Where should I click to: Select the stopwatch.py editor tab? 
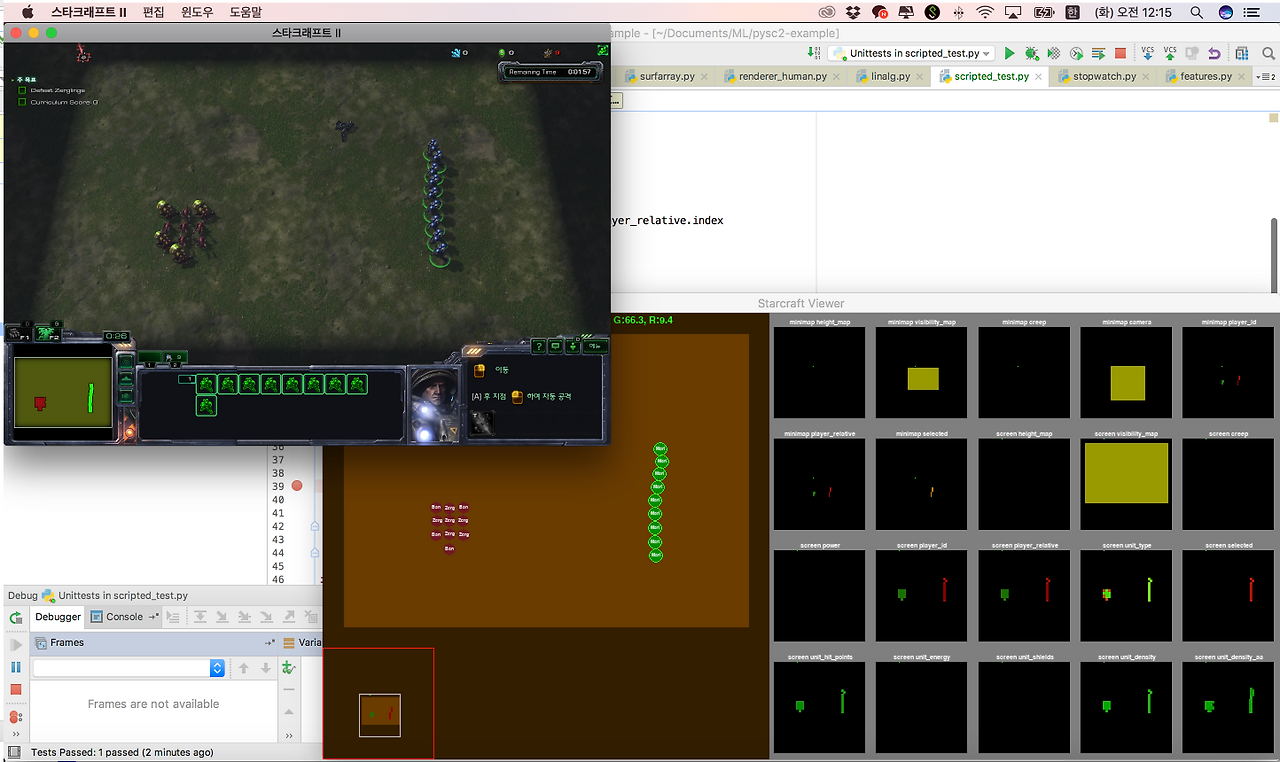coord(1104,76)
